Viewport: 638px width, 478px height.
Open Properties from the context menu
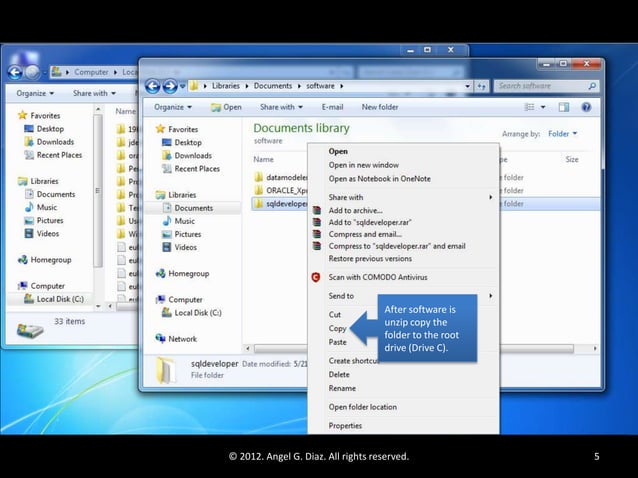pos(345,426)
